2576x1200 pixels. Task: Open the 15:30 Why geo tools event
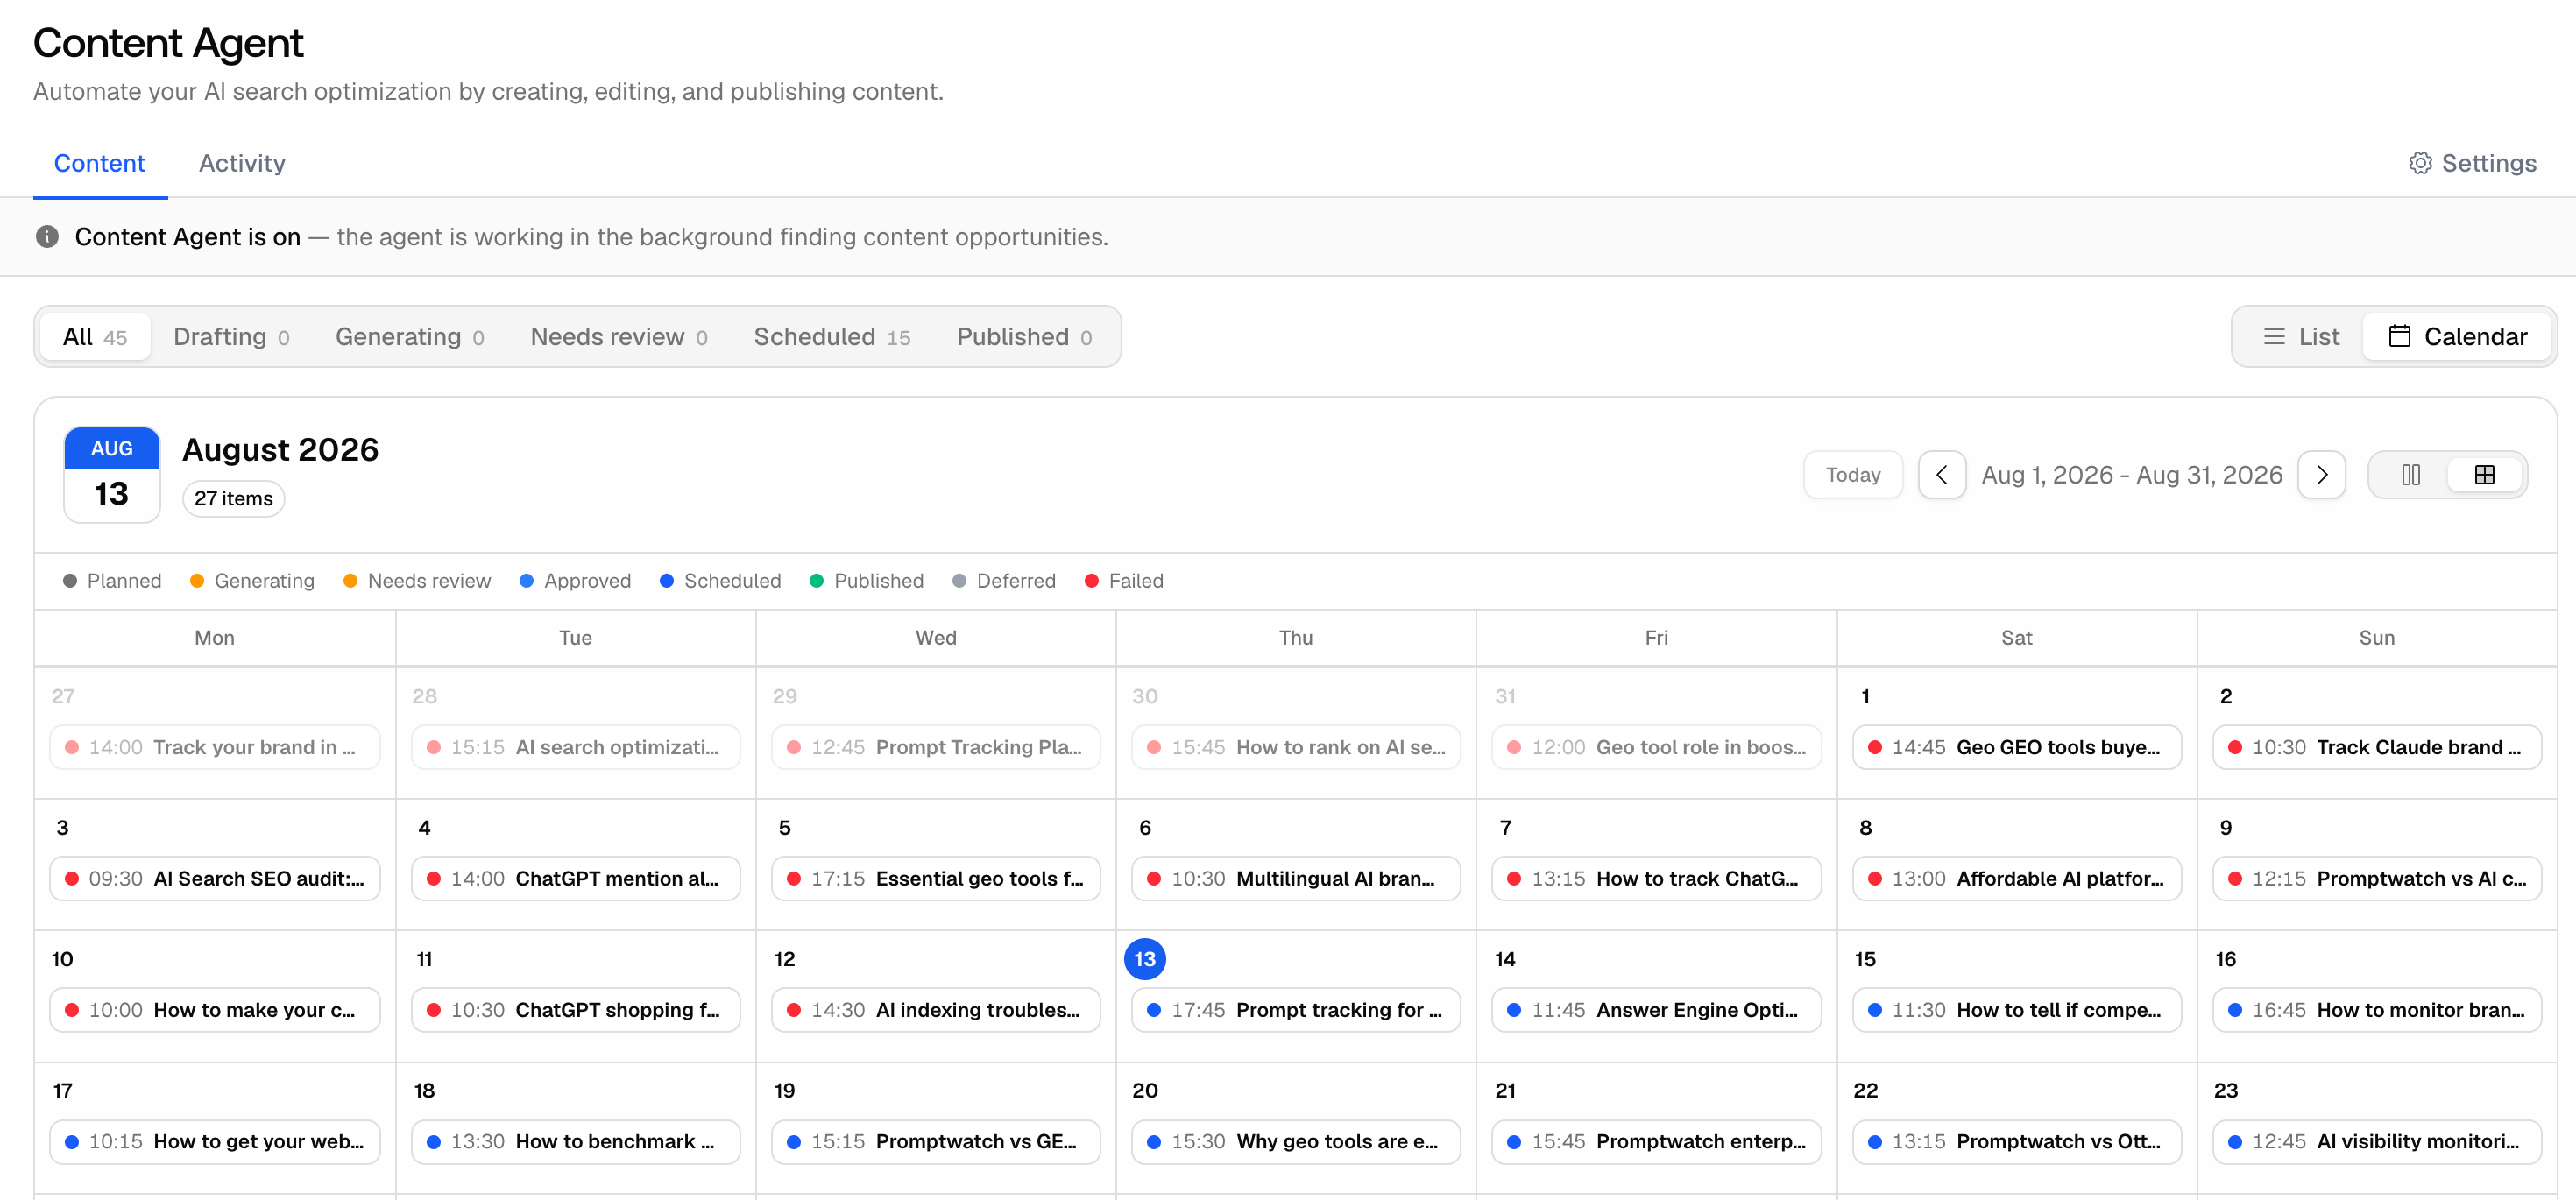[1296, 1141]
